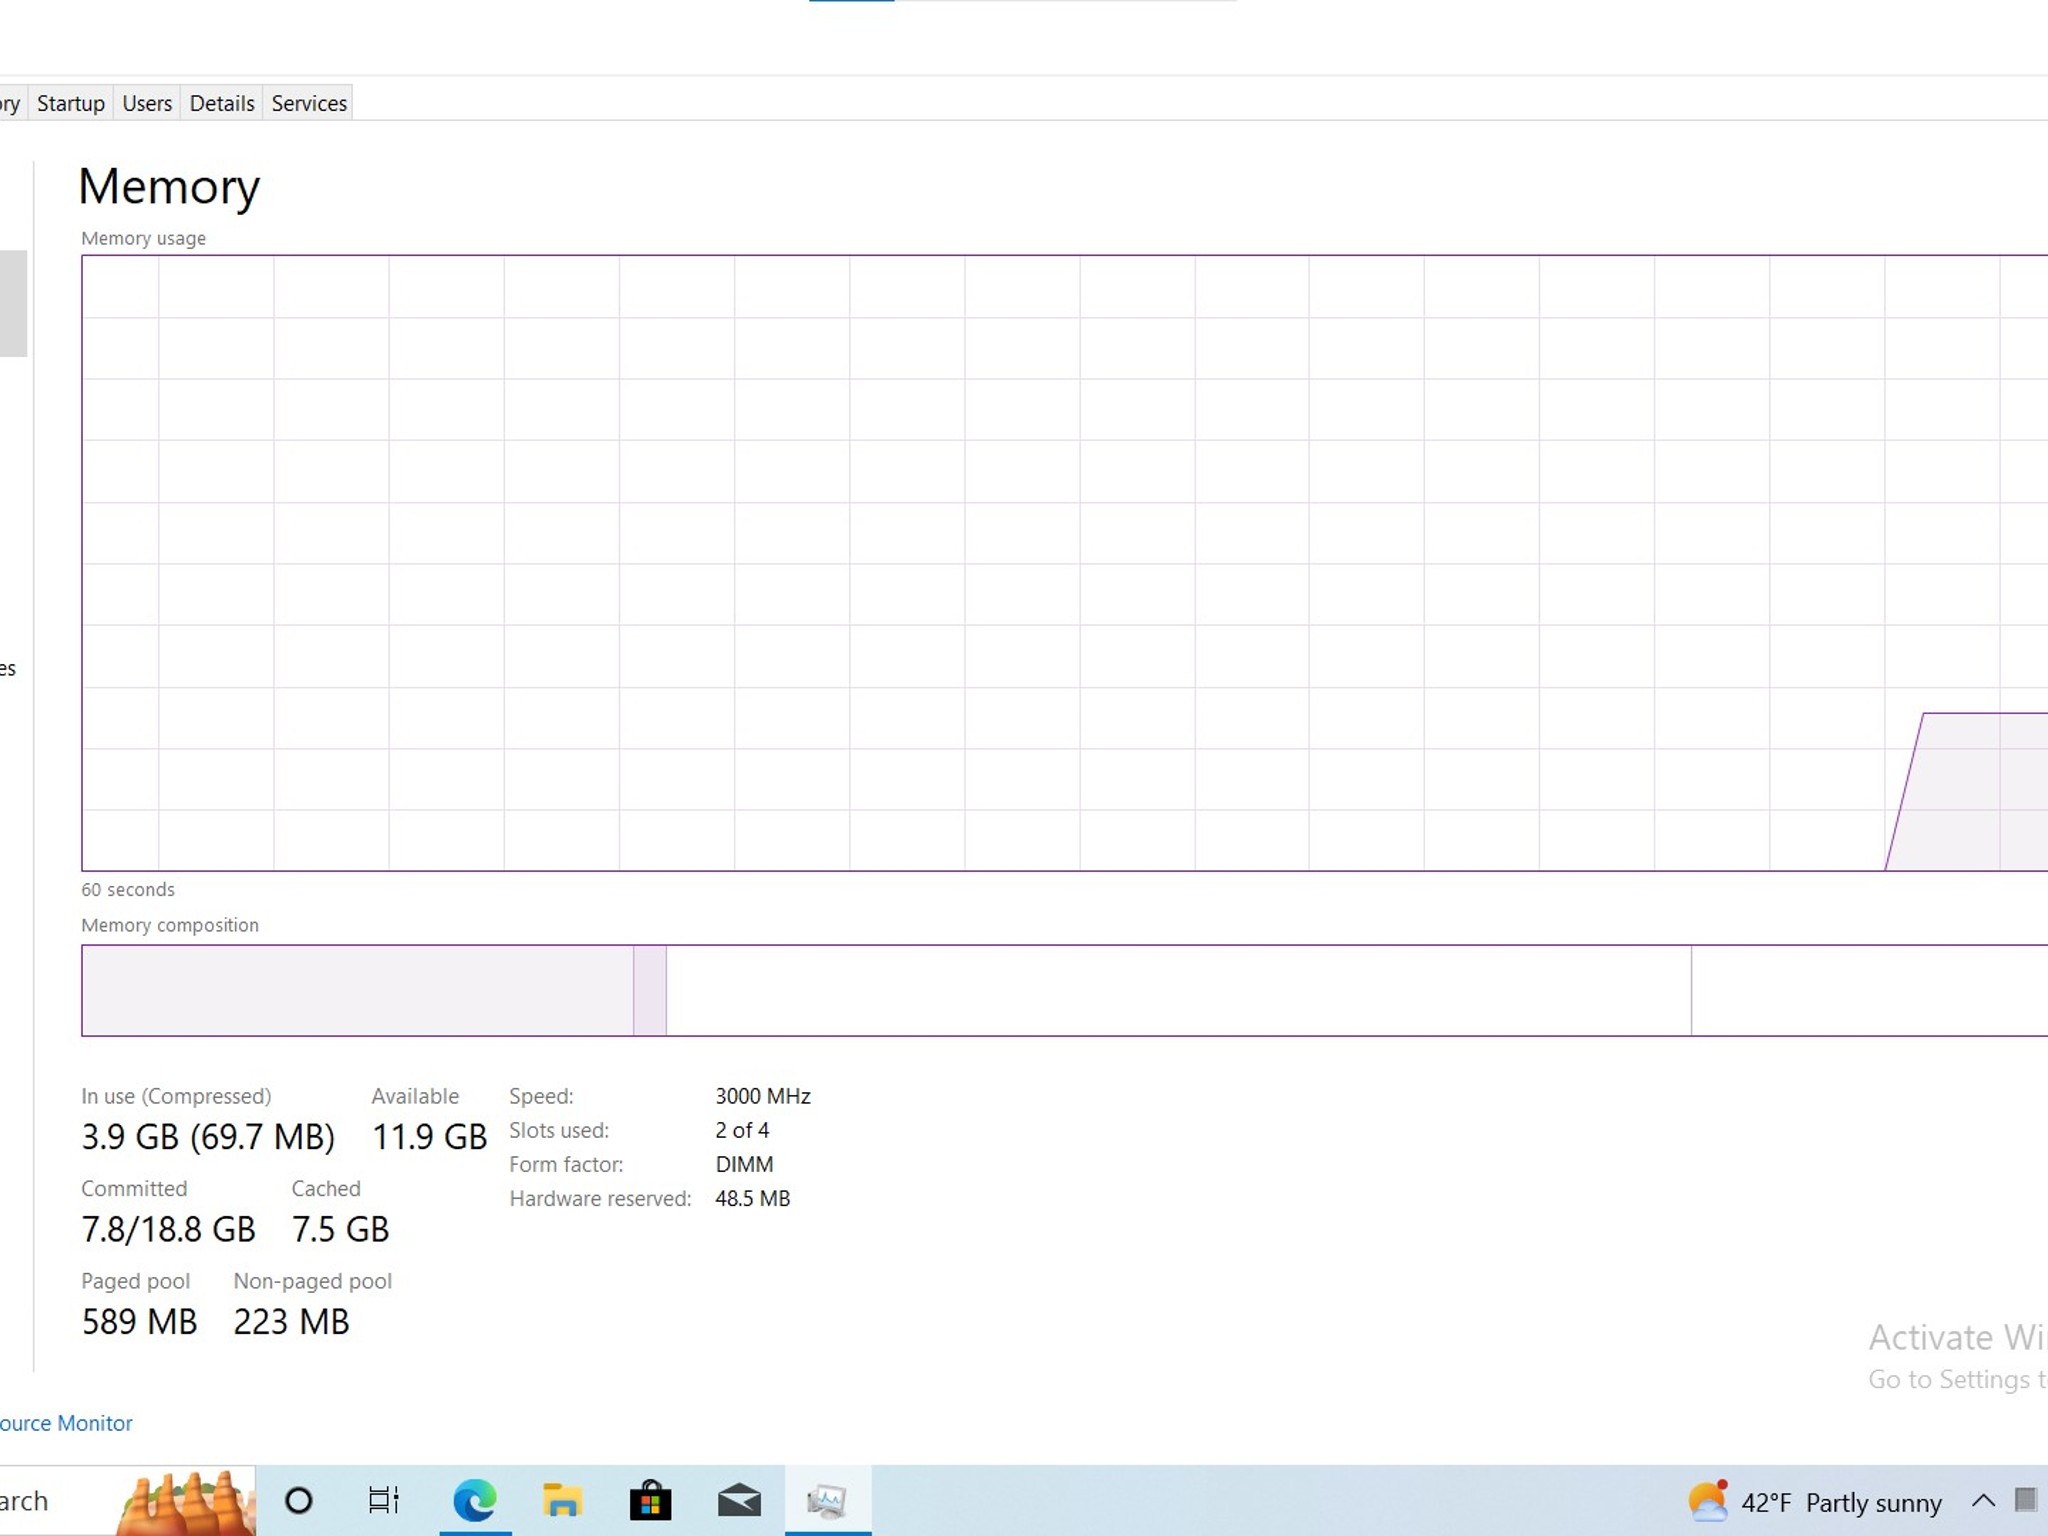
Task: Open Resource Monitor link
Action: (66, 1423)
